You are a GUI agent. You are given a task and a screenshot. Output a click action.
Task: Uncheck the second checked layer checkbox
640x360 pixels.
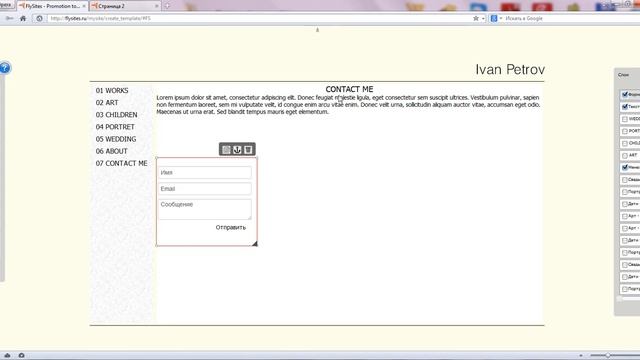pos(625,107)
